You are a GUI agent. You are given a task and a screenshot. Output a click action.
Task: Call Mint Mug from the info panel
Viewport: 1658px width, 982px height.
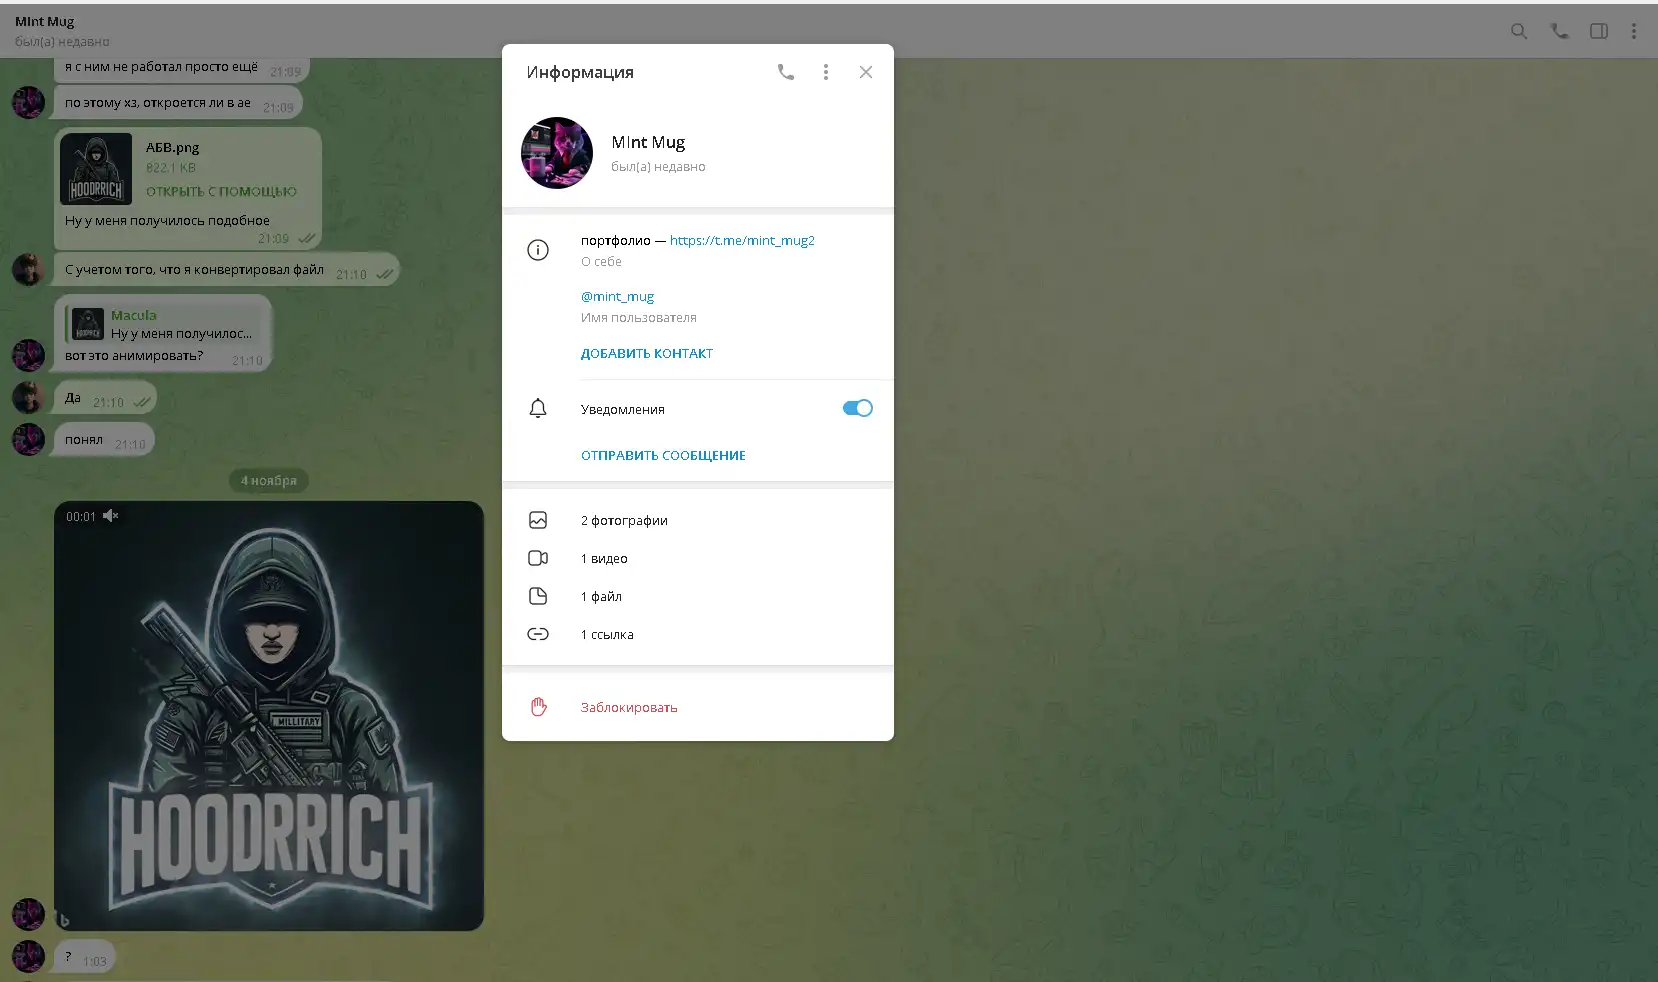click(786, 72)
